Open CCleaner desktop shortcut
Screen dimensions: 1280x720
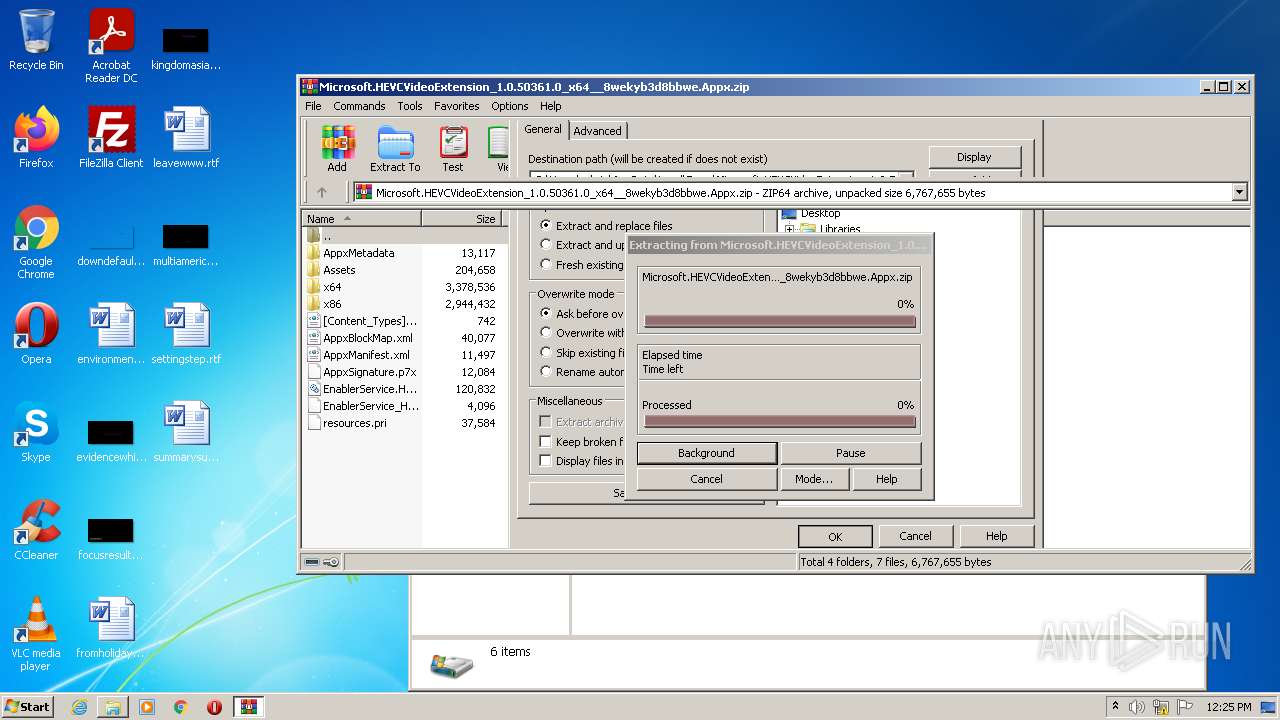pyautogui.click(x=36, y=530)
